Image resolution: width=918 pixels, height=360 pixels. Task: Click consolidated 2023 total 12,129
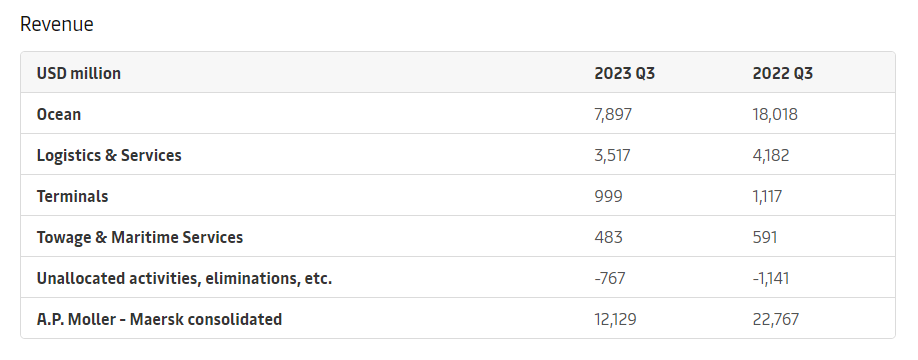615,319
